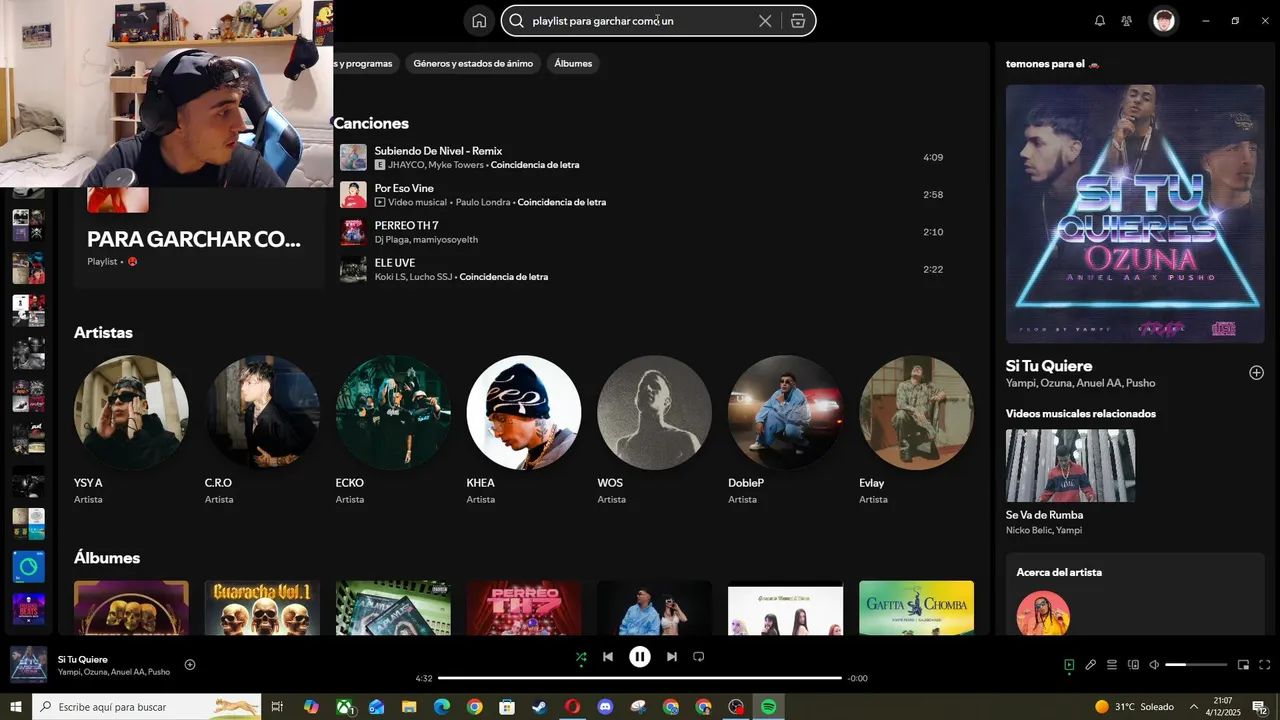Open temones para el playlist title
This screenshot has width=1280, height=720.
pos(1053,63)
